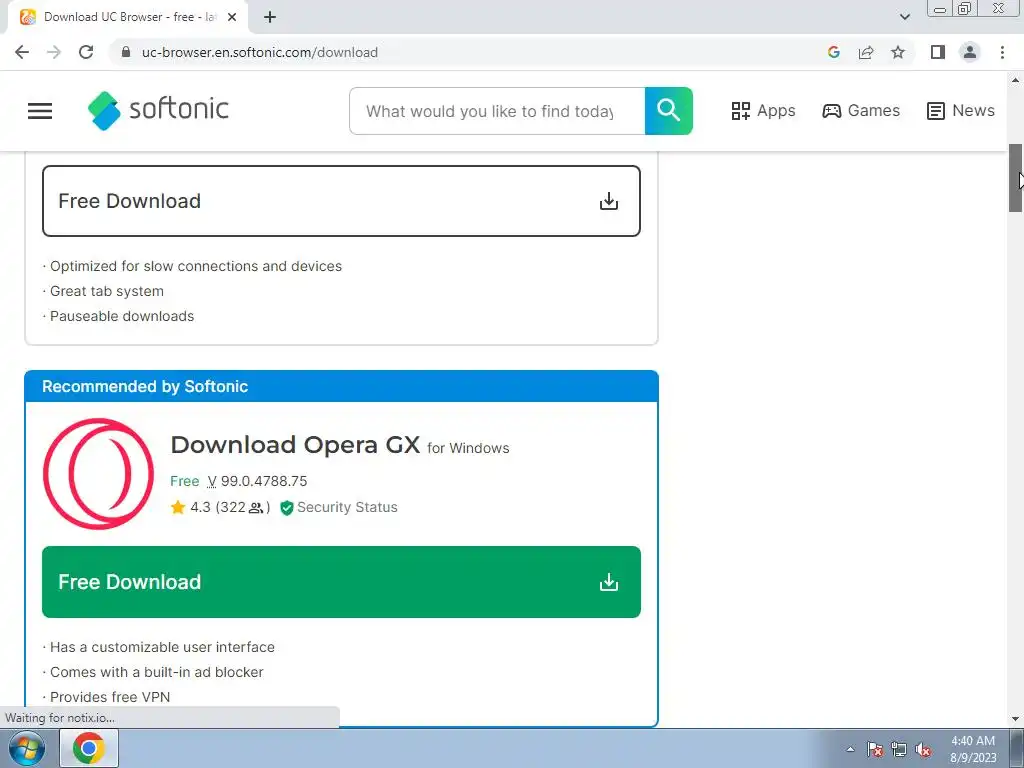The width and height of the screenshot is (1024, 768).
Task: Click the address bar URL
Action: pos(259,52)
